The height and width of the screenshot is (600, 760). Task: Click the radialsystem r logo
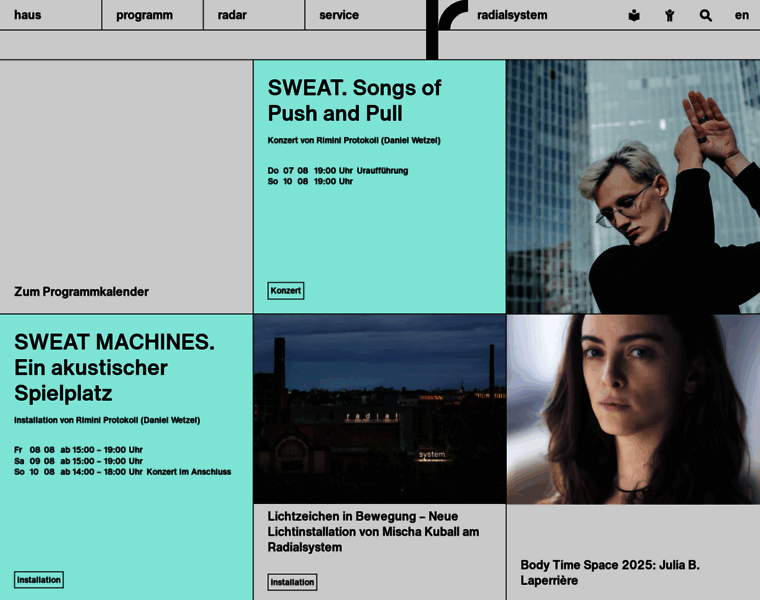coord(447,29)
